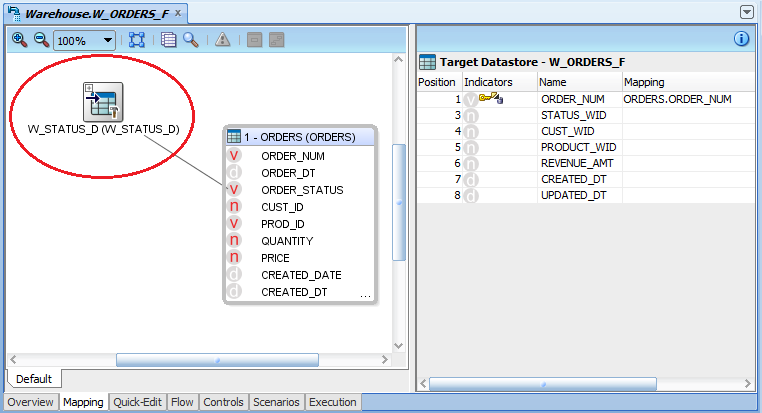Click the auto-layout list icon in toolbar
The height and width of the screenshot is (413, 762).
click(x=168, y=40)
